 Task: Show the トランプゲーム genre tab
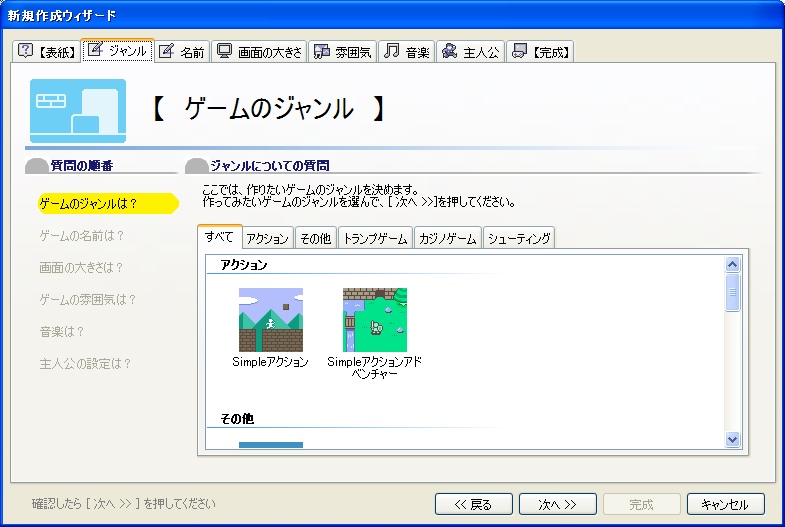click(375, 238)
